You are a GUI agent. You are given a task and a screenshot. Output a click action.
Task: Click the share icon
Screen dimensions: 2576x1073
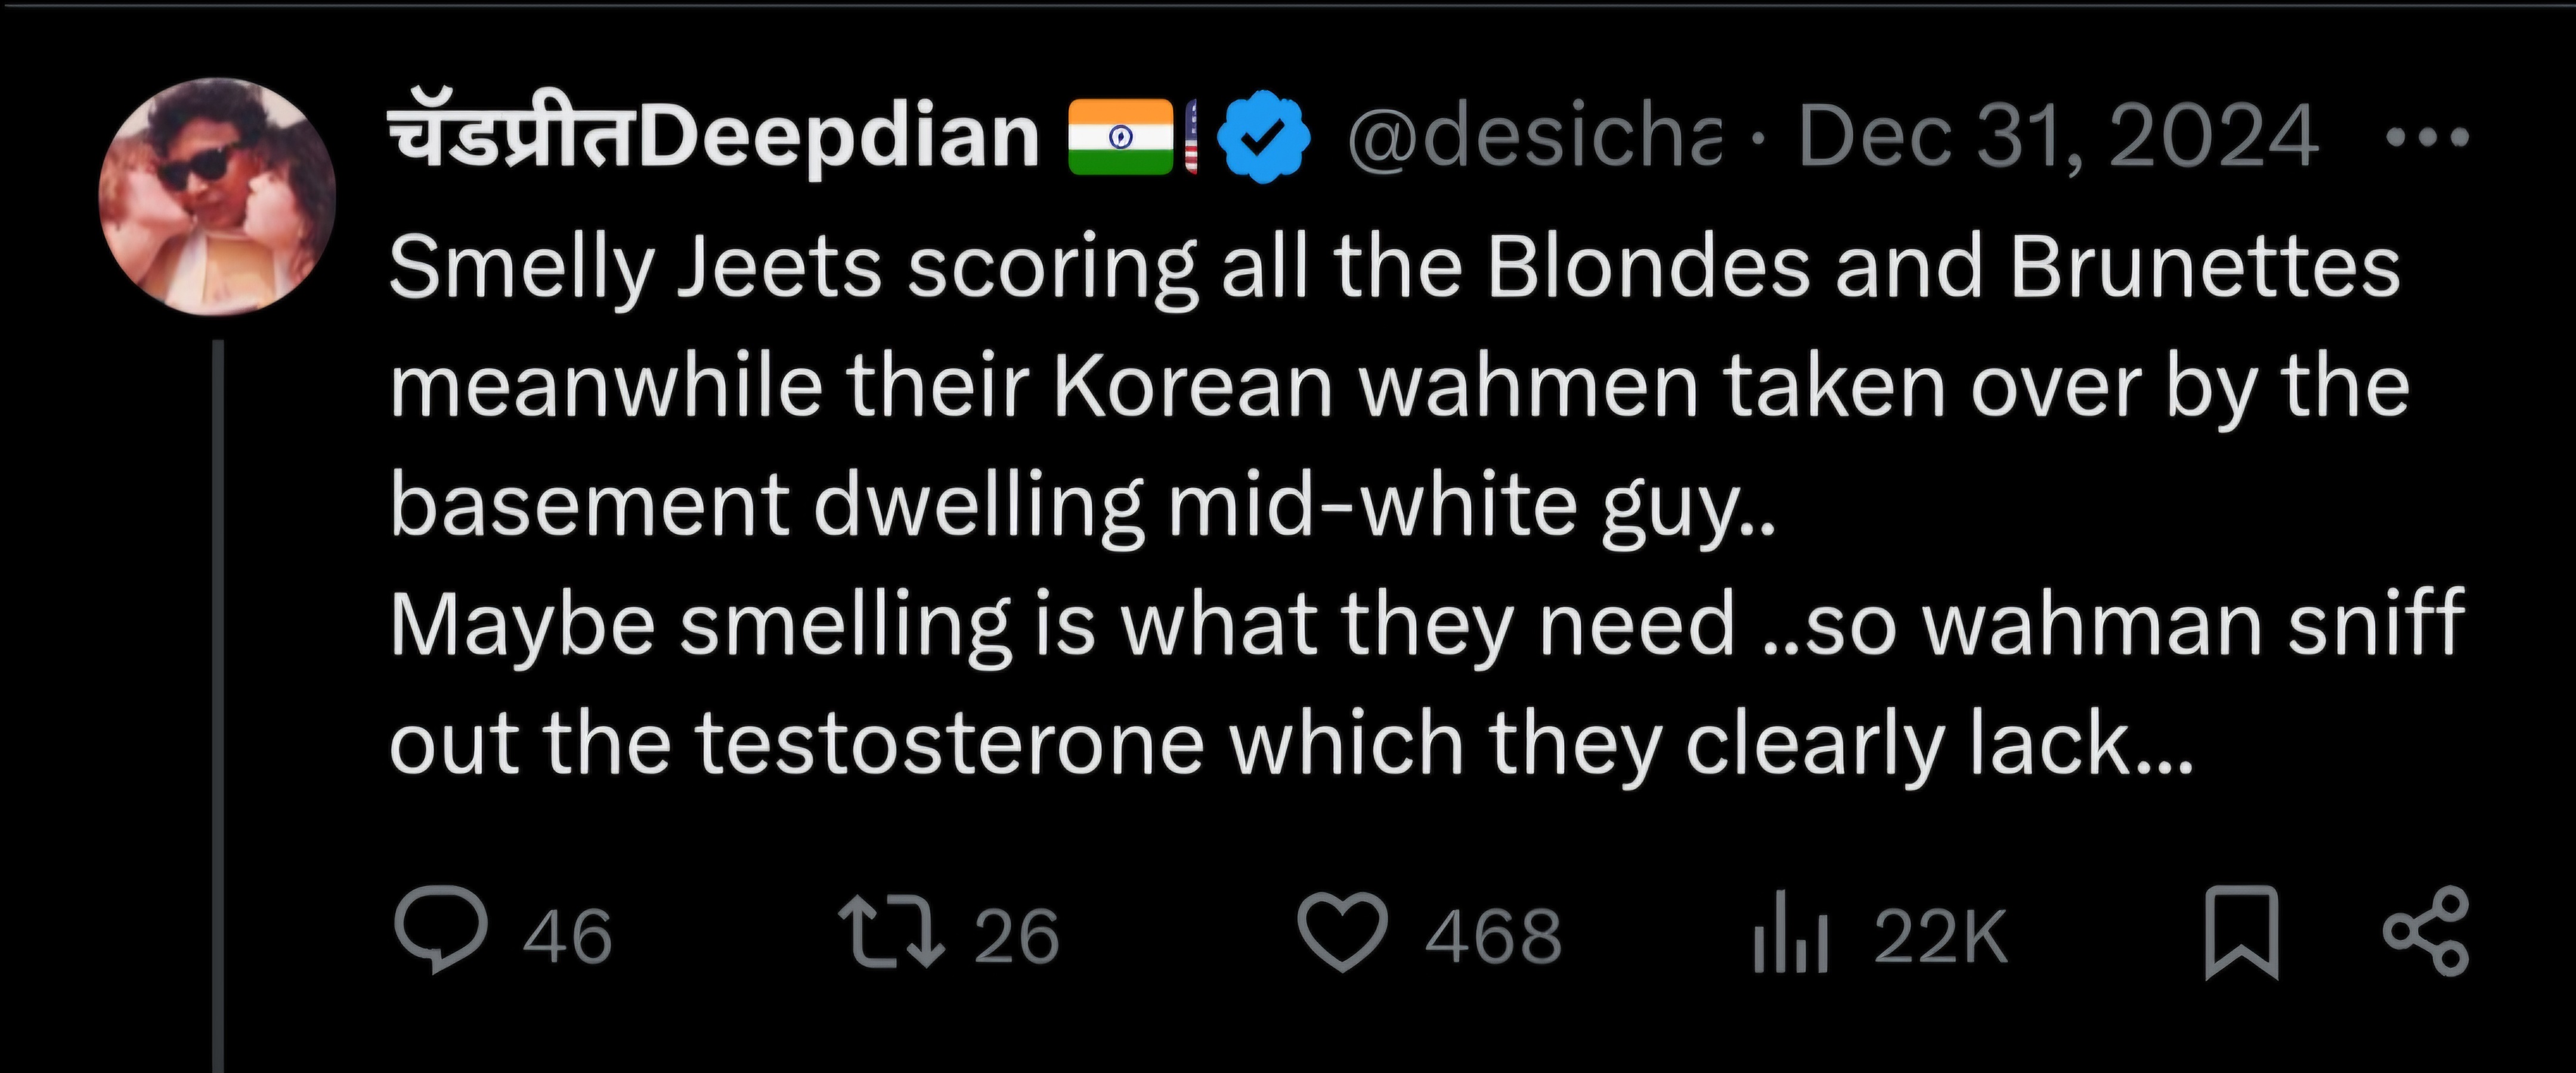point(2426,933)
